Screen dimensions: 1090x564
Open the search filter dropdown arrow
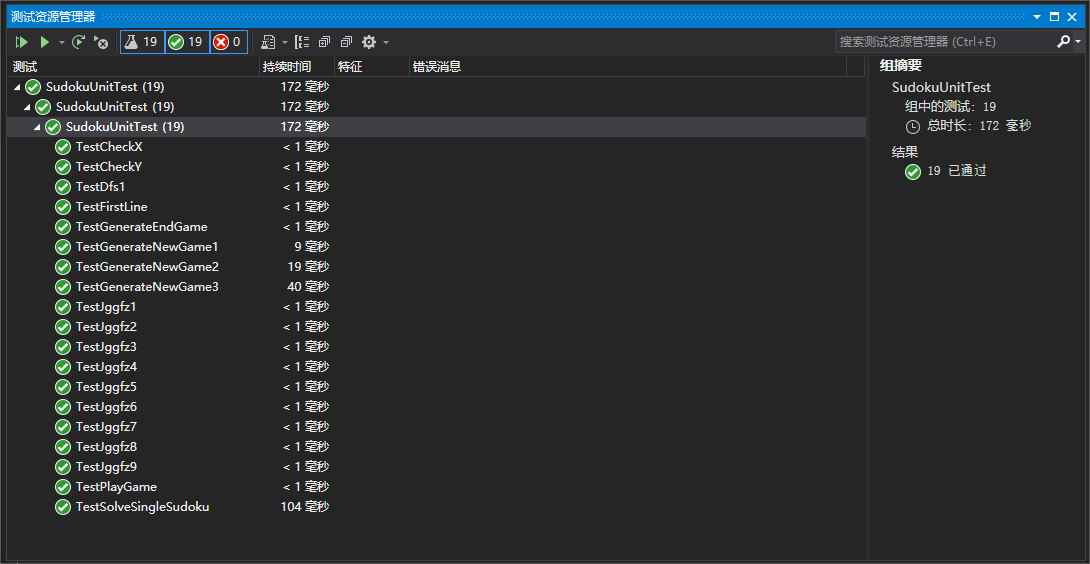point(1078,42)
